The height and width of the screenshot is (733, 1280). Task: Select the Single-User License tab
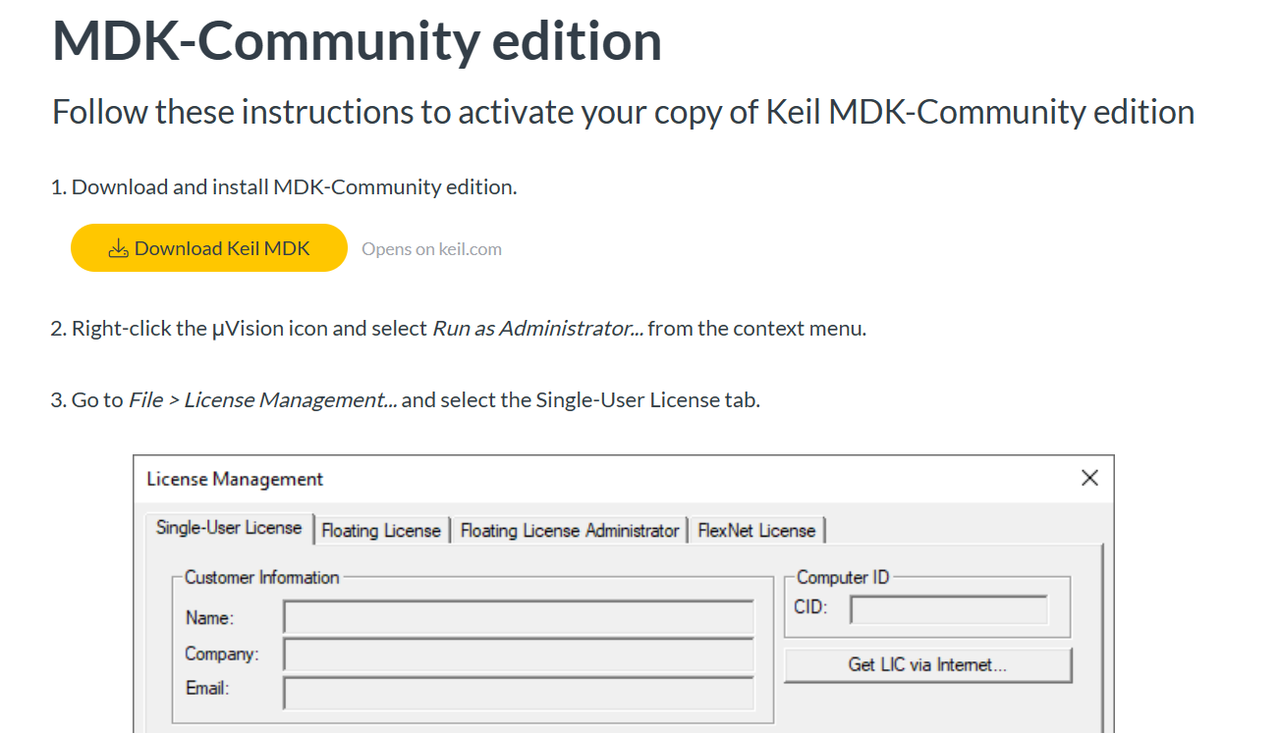tap(229, 528)
